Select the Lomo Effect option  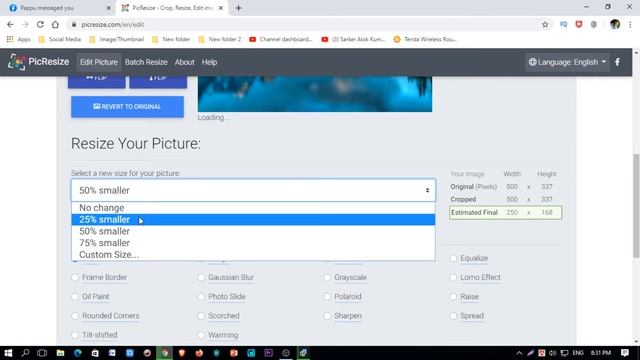click(453, 277)
